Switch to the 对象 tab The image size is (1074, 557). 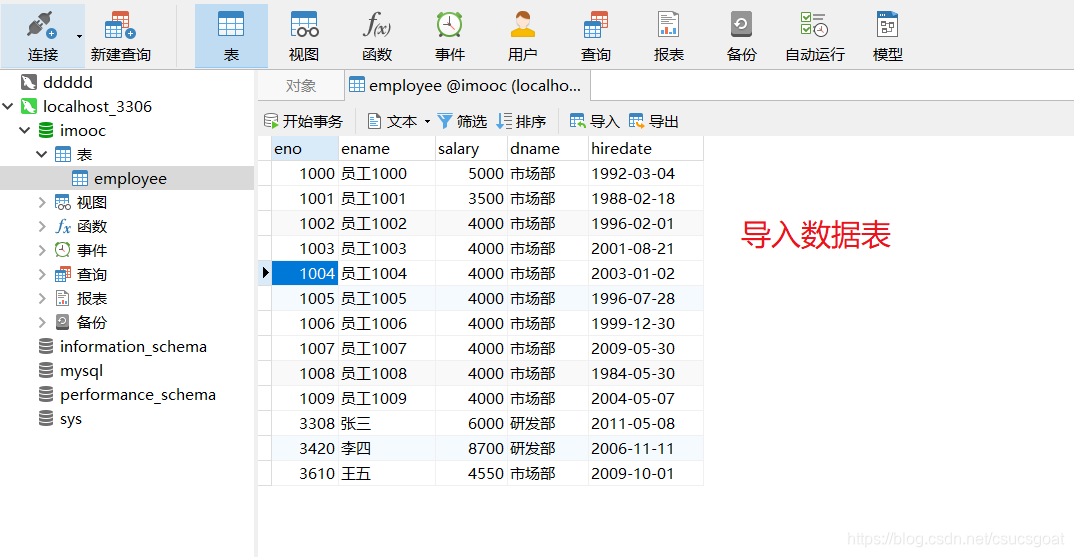tap(301, 86)
